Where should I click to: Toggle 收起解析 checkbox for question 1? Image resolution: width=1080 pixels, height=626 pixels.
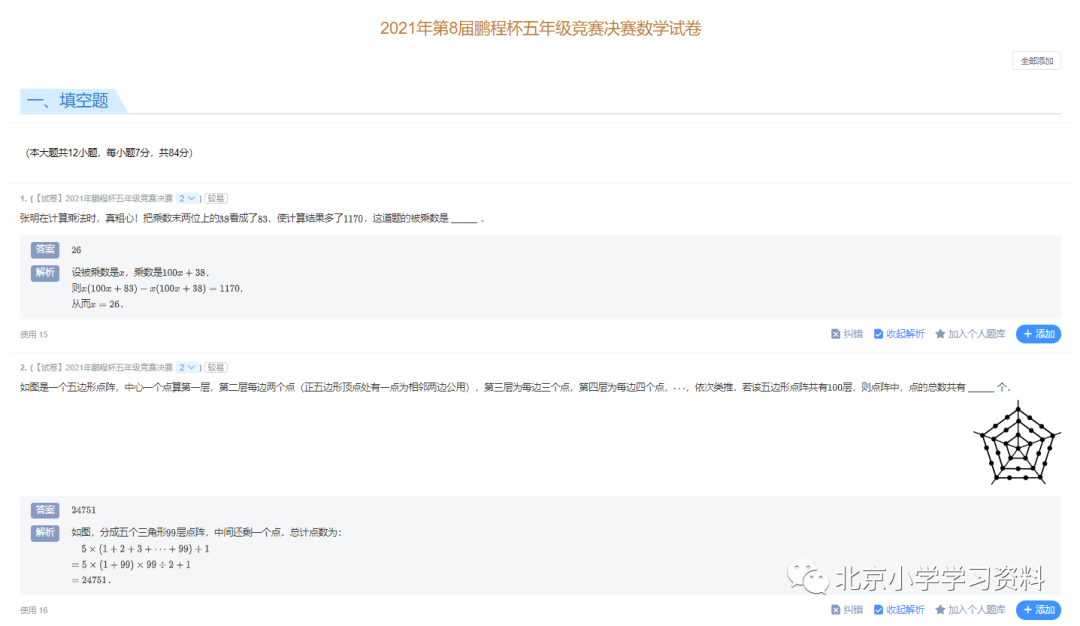click(878, 334)
